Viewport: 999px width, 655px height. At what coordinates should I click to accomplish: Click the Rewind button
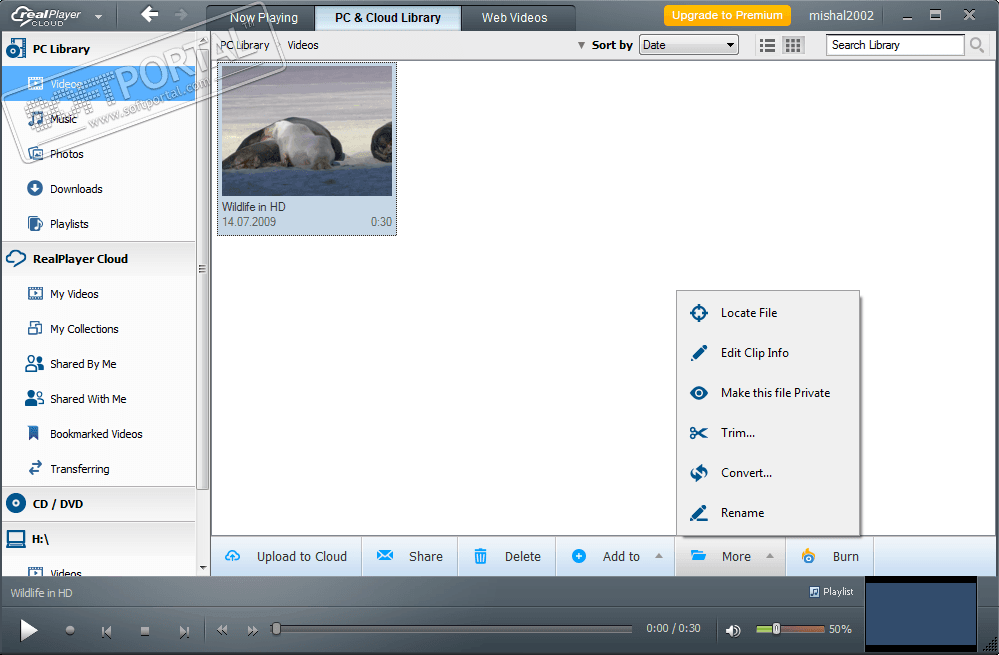pos(222,630)
